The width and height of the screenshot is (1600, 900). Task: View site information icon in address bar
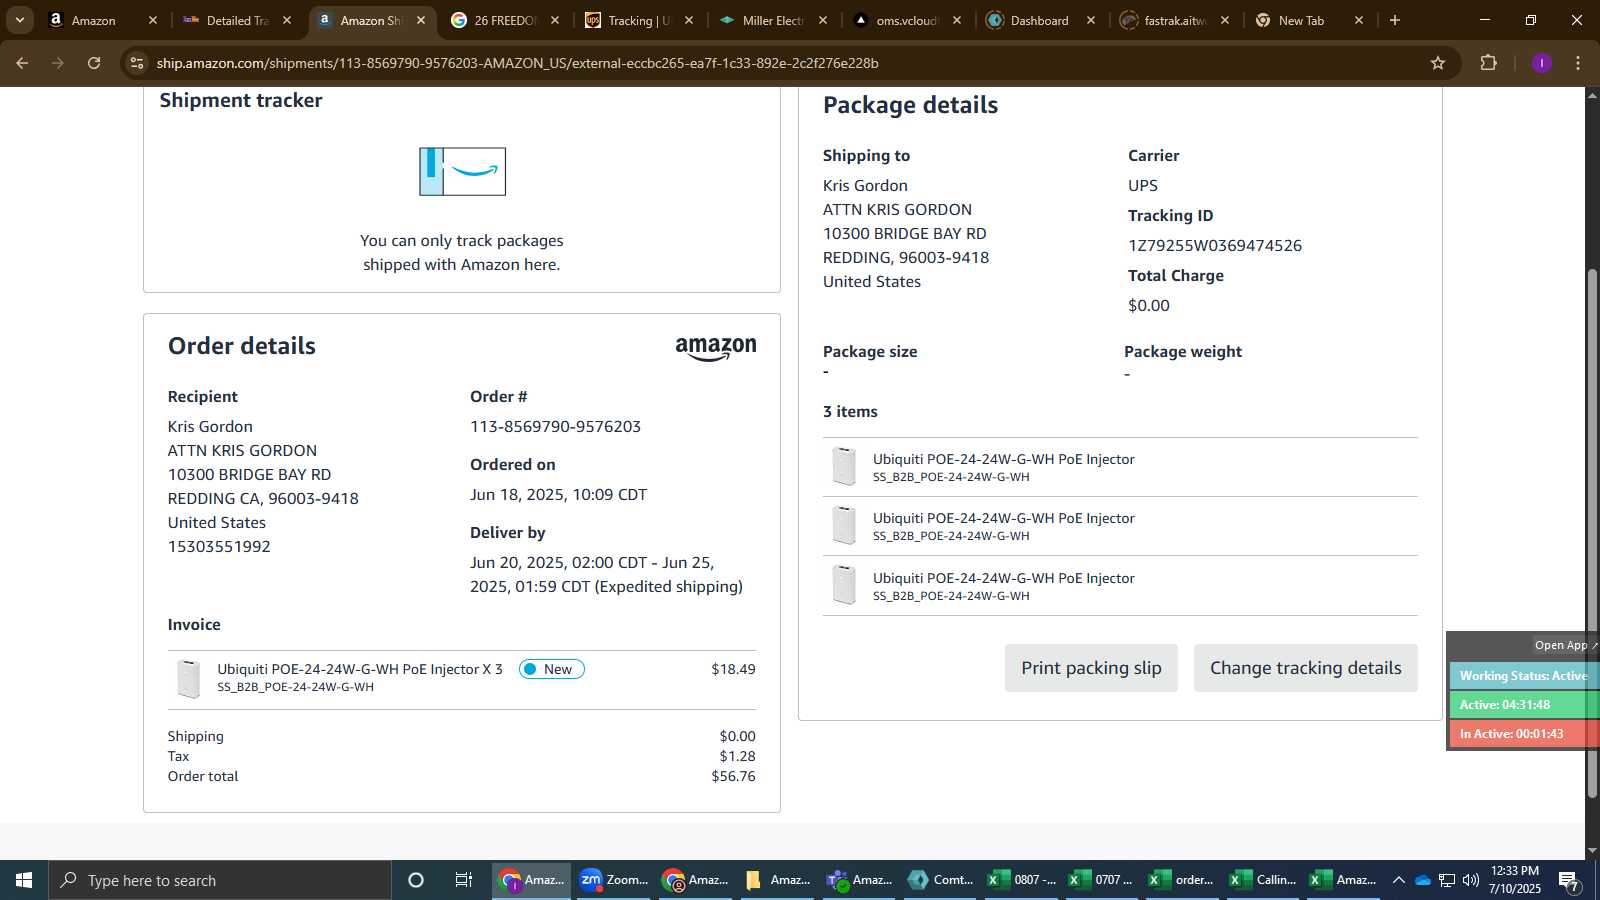click(x=137, y=63)
